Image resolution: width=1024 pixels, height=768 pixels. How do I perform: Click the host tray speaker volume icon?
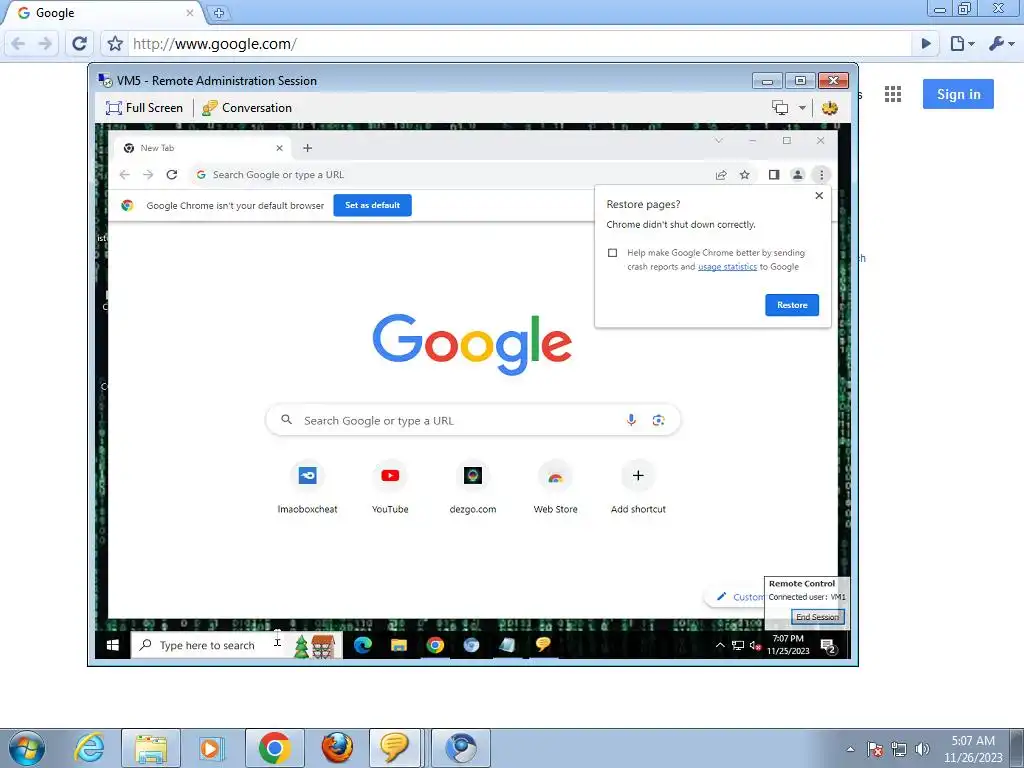[x=922, y=749]
